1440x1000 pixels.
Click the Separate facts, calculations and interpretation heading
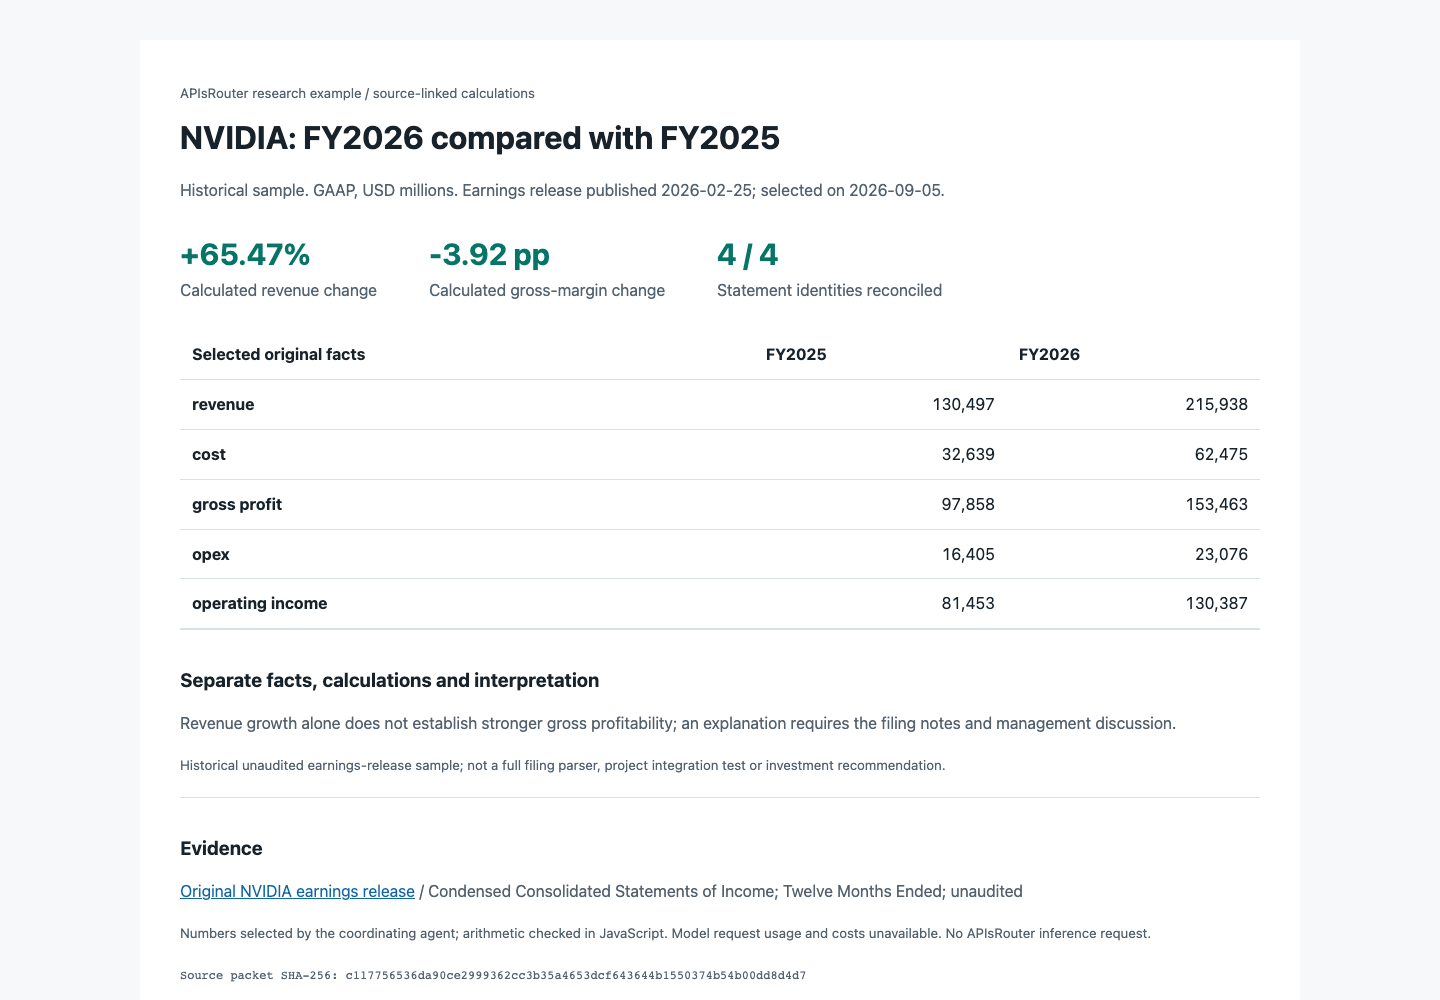pos(390,680)
